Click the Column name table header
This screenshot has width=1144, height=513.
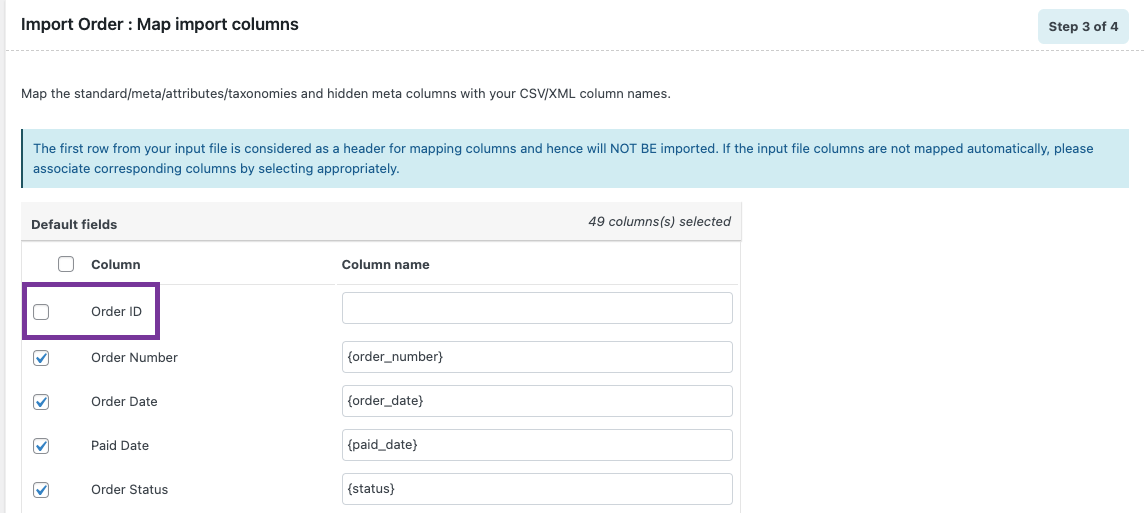(385, 265)
